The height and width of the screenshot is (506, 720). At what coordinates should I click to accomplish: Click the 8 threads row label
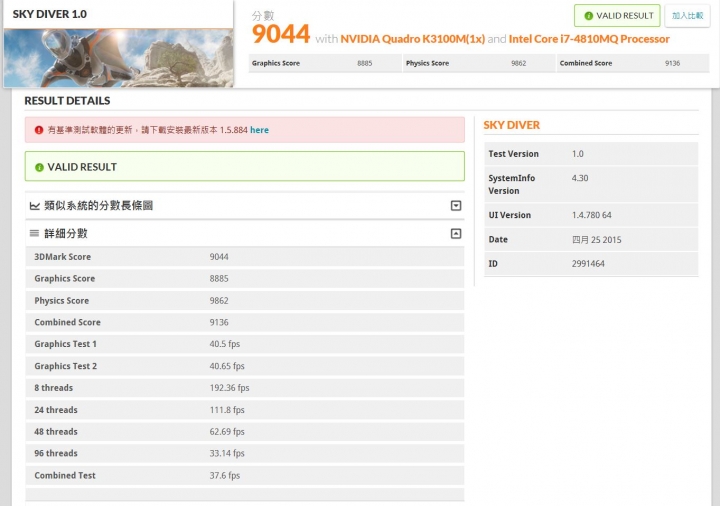pyautogui.click(x=53, y=388)
